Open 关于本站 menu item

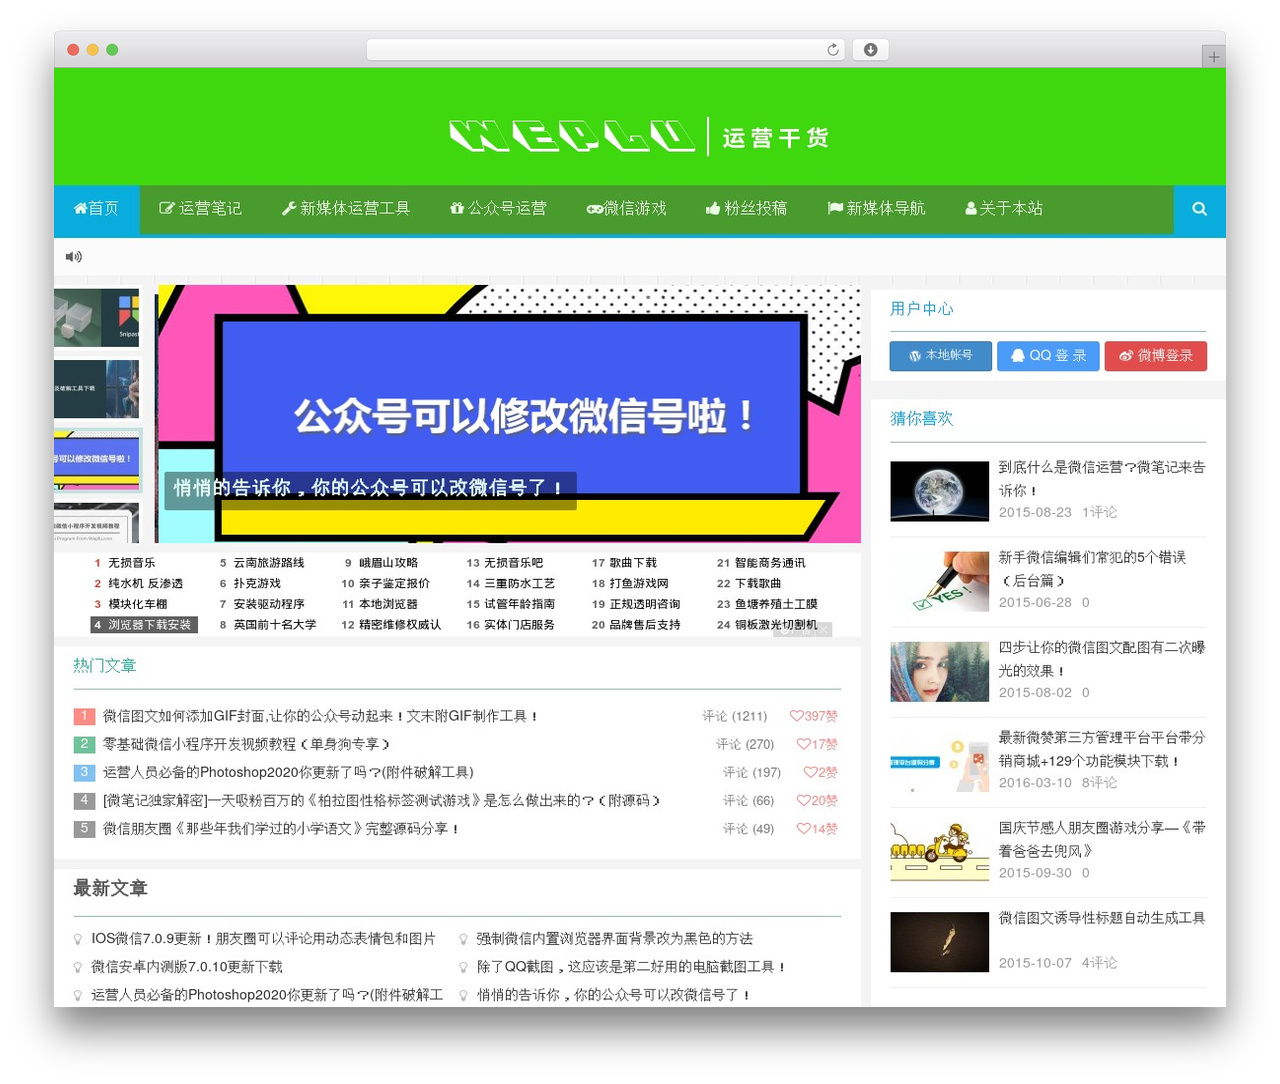[x=1004, y=208]
